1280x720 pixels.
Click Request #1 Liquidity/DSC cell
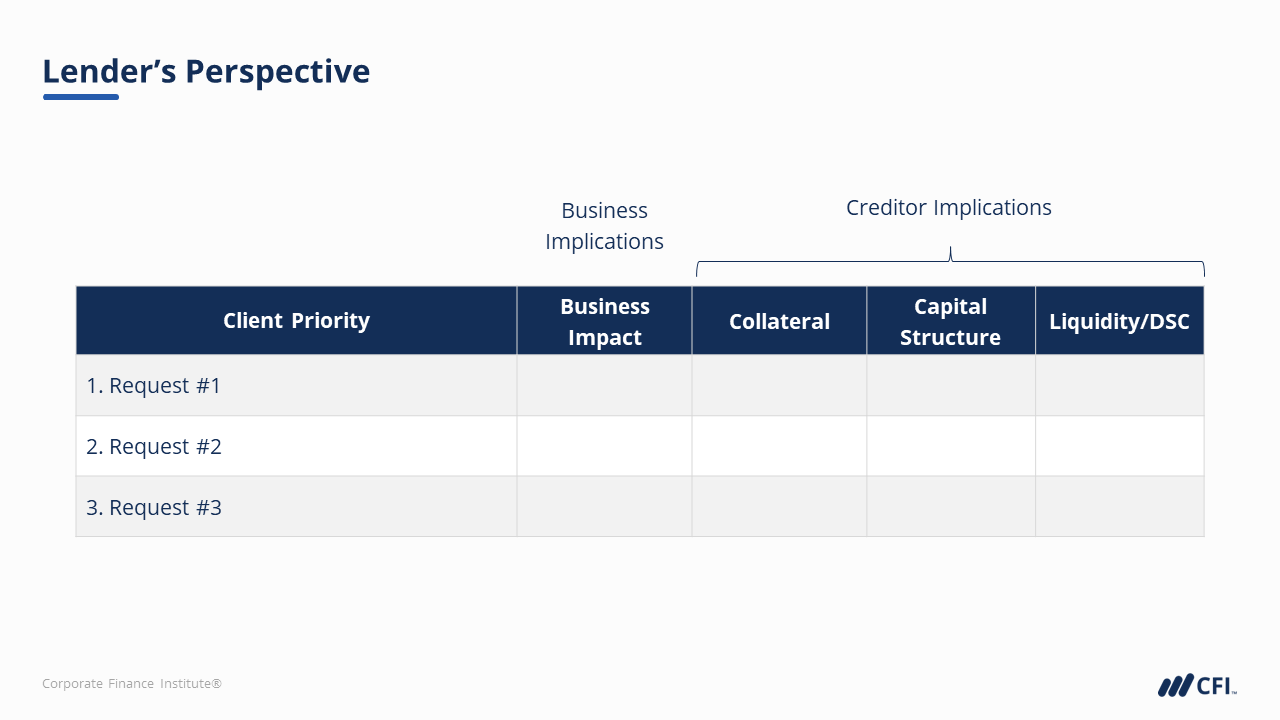click(1119, 385)
